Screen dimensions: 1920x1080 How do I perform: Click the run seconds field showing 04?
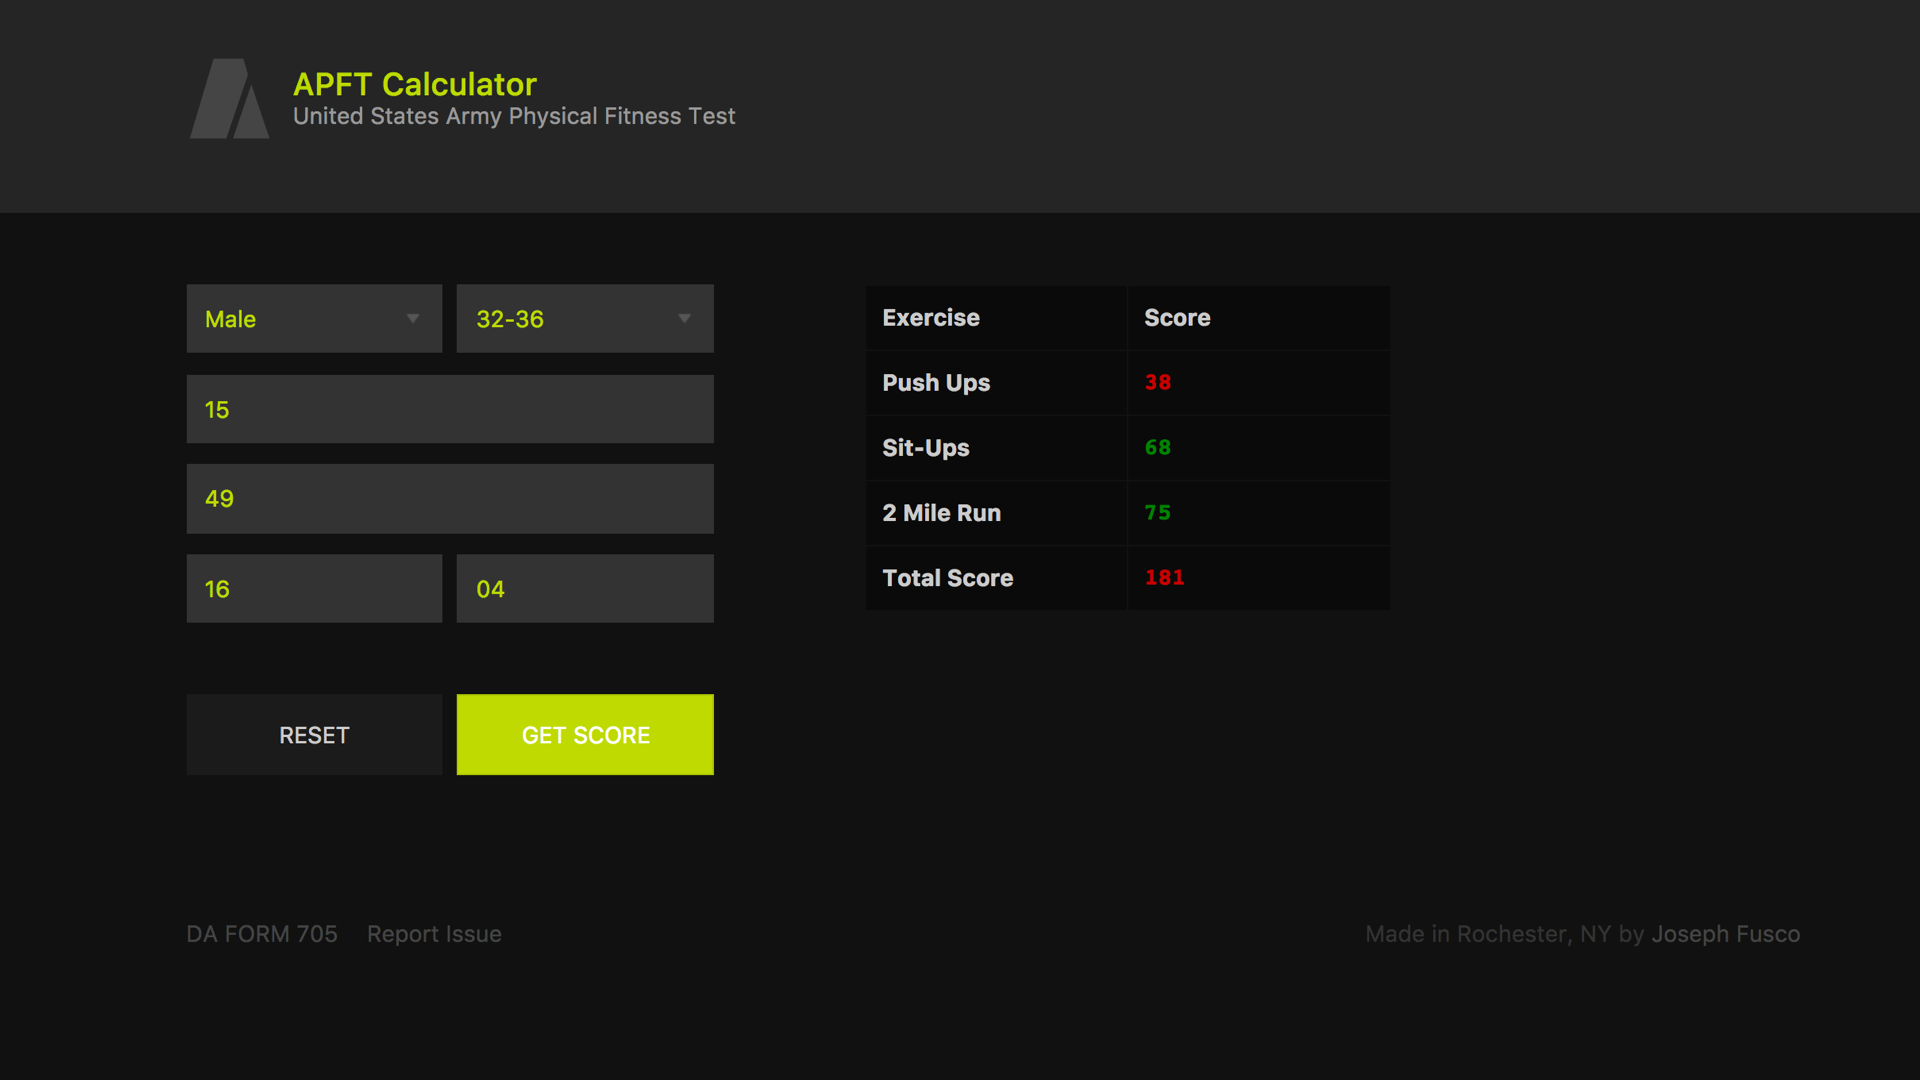(x=585, y=588)
